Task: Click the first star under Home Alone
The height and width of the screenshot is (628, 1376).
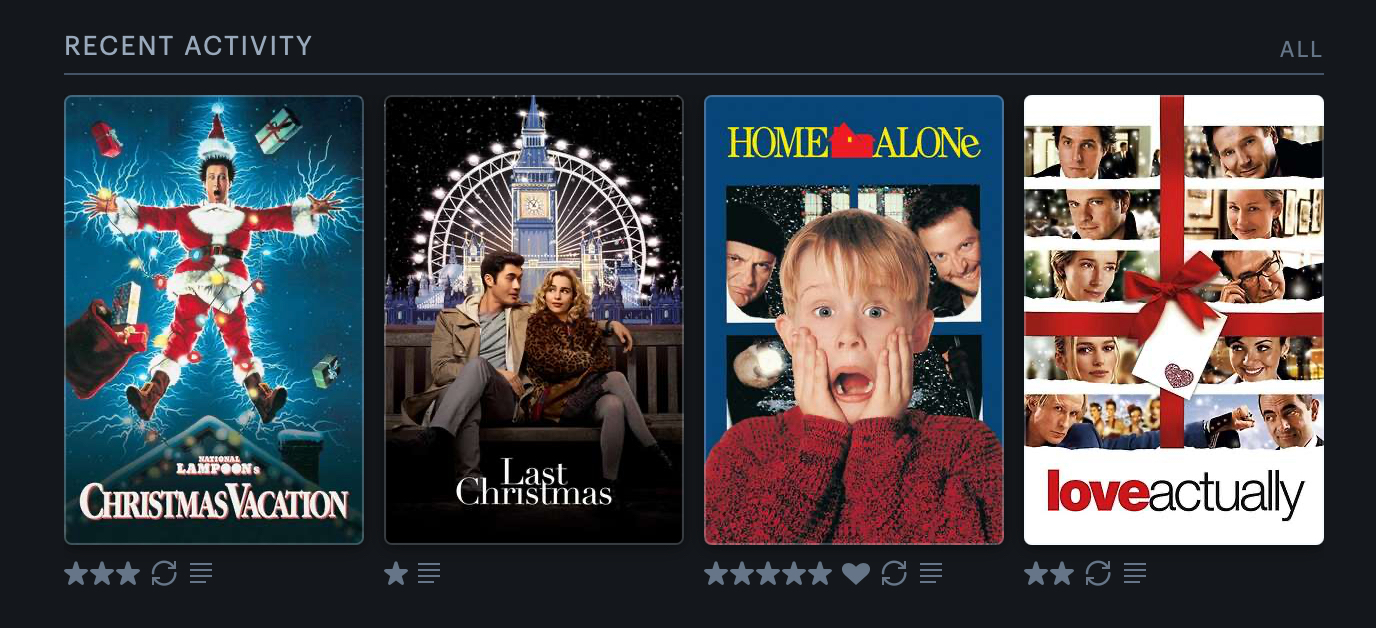Action: coord(716,573)
